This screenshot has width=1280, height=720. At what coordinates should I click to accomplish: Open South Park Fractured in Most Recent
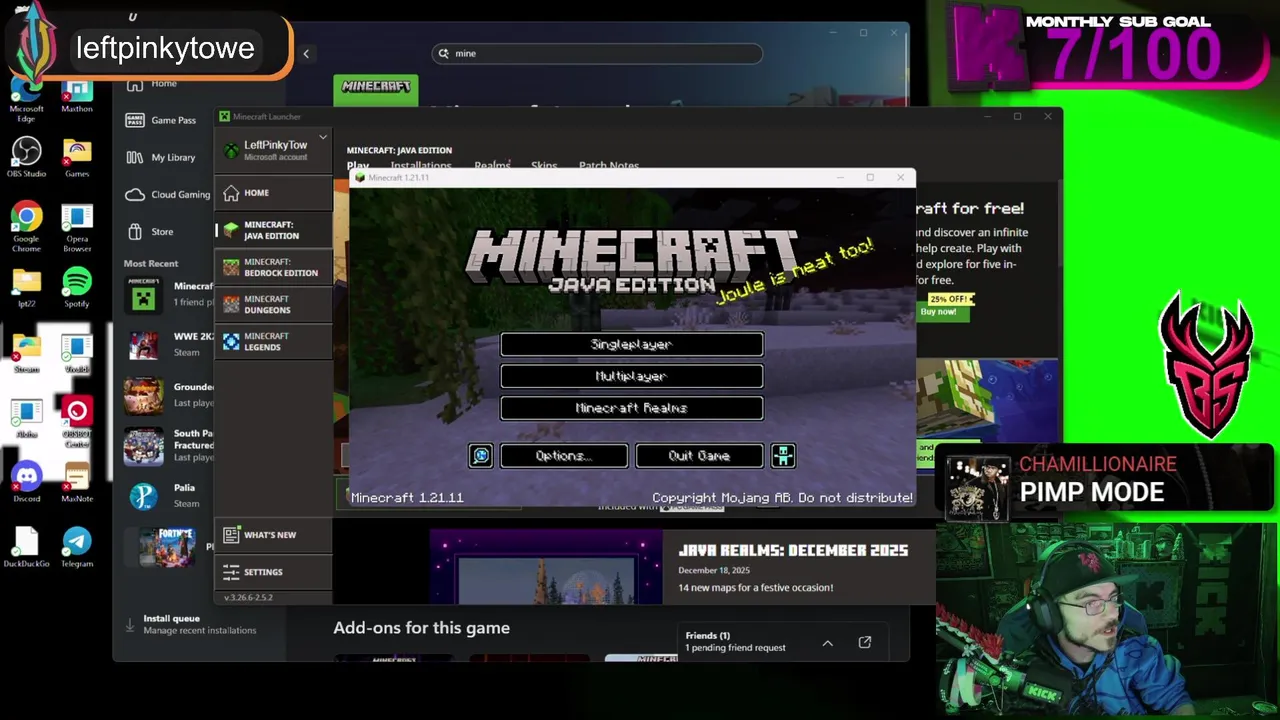[168, 446]
